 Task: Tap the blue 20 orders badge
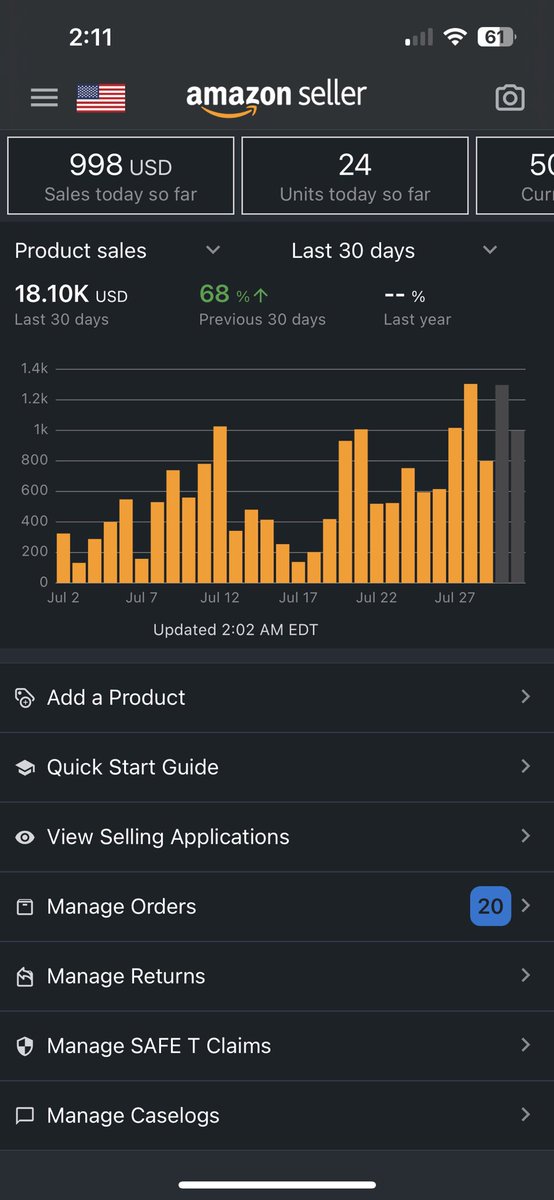(x=490, y=907)
